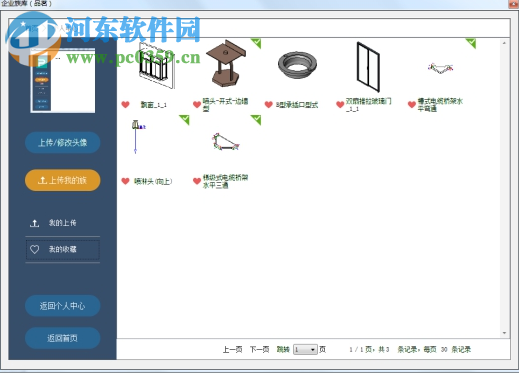Click the 上传/修改头像 button
Screen dimensions: 519x376
63,143
